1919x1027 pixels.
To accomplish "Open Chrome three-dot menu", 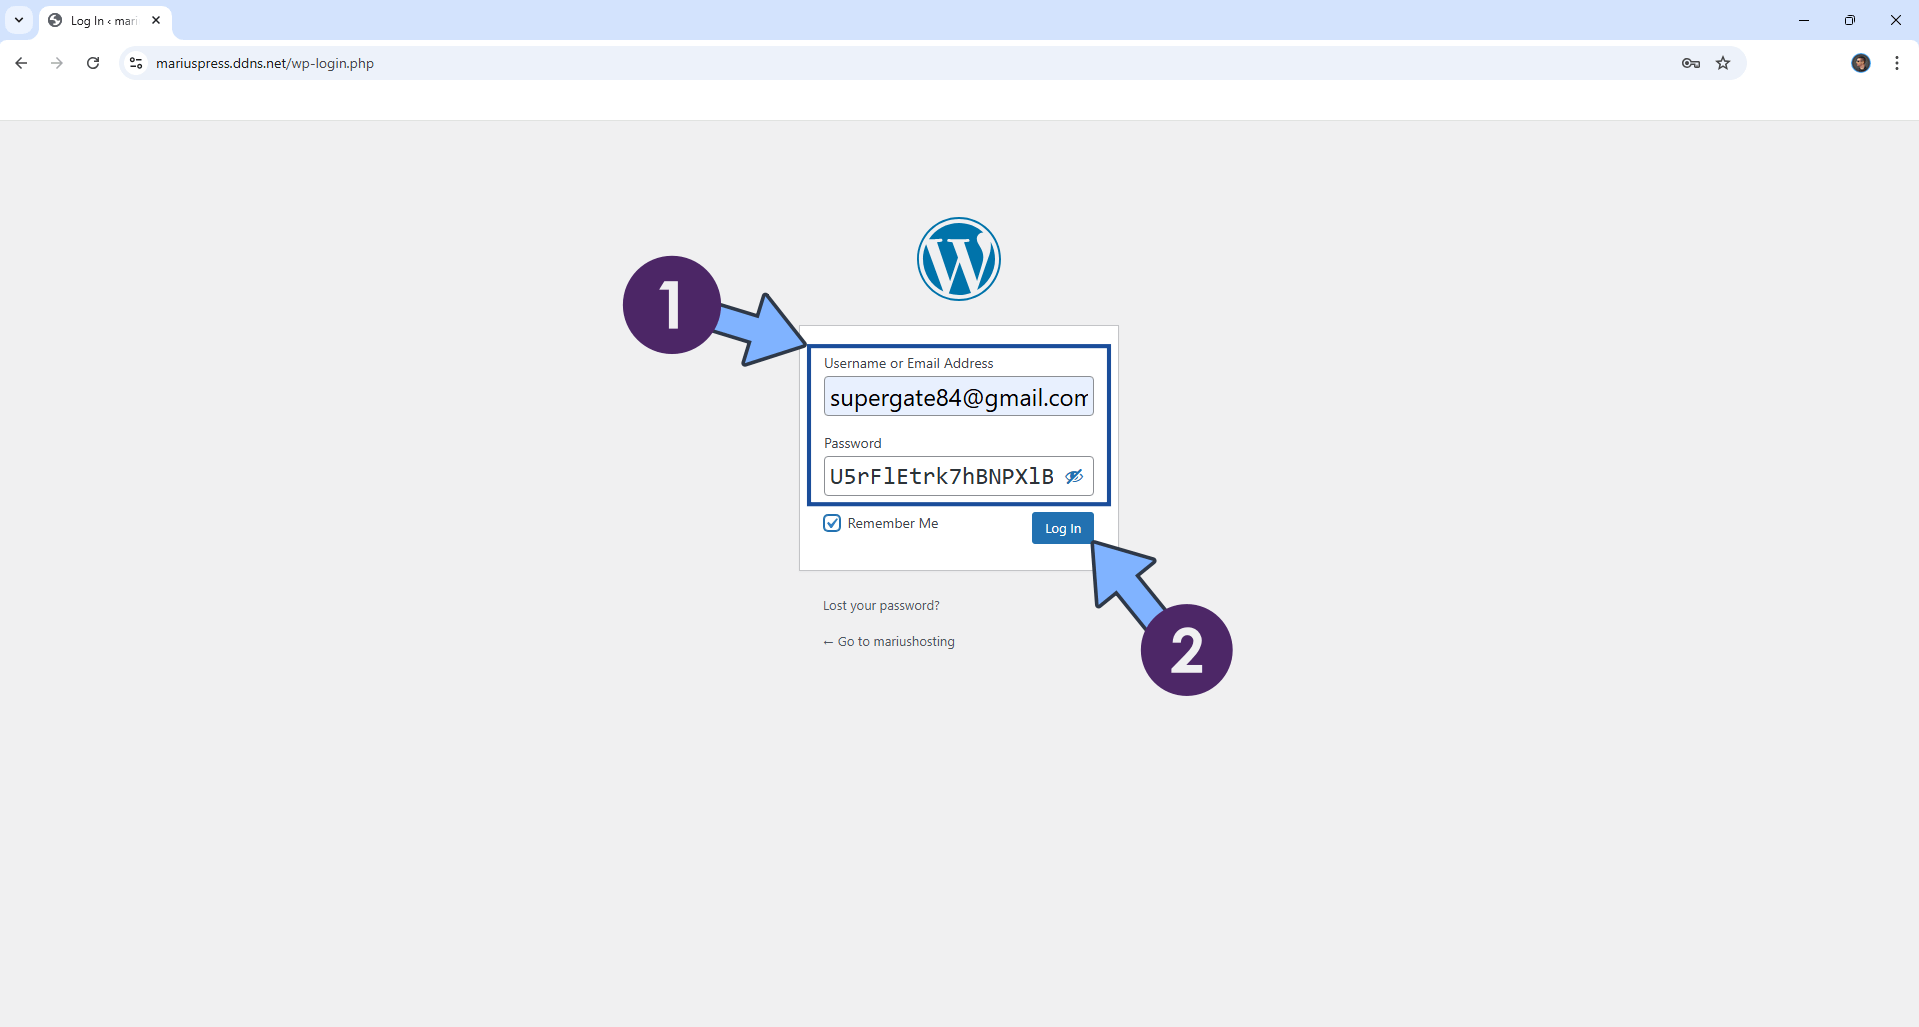I will coord(1896,63).
